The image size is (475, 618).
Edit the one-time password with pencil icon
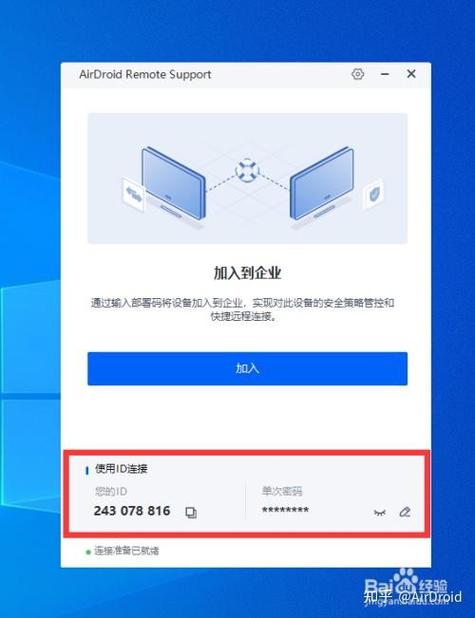(x=405, y=512)
